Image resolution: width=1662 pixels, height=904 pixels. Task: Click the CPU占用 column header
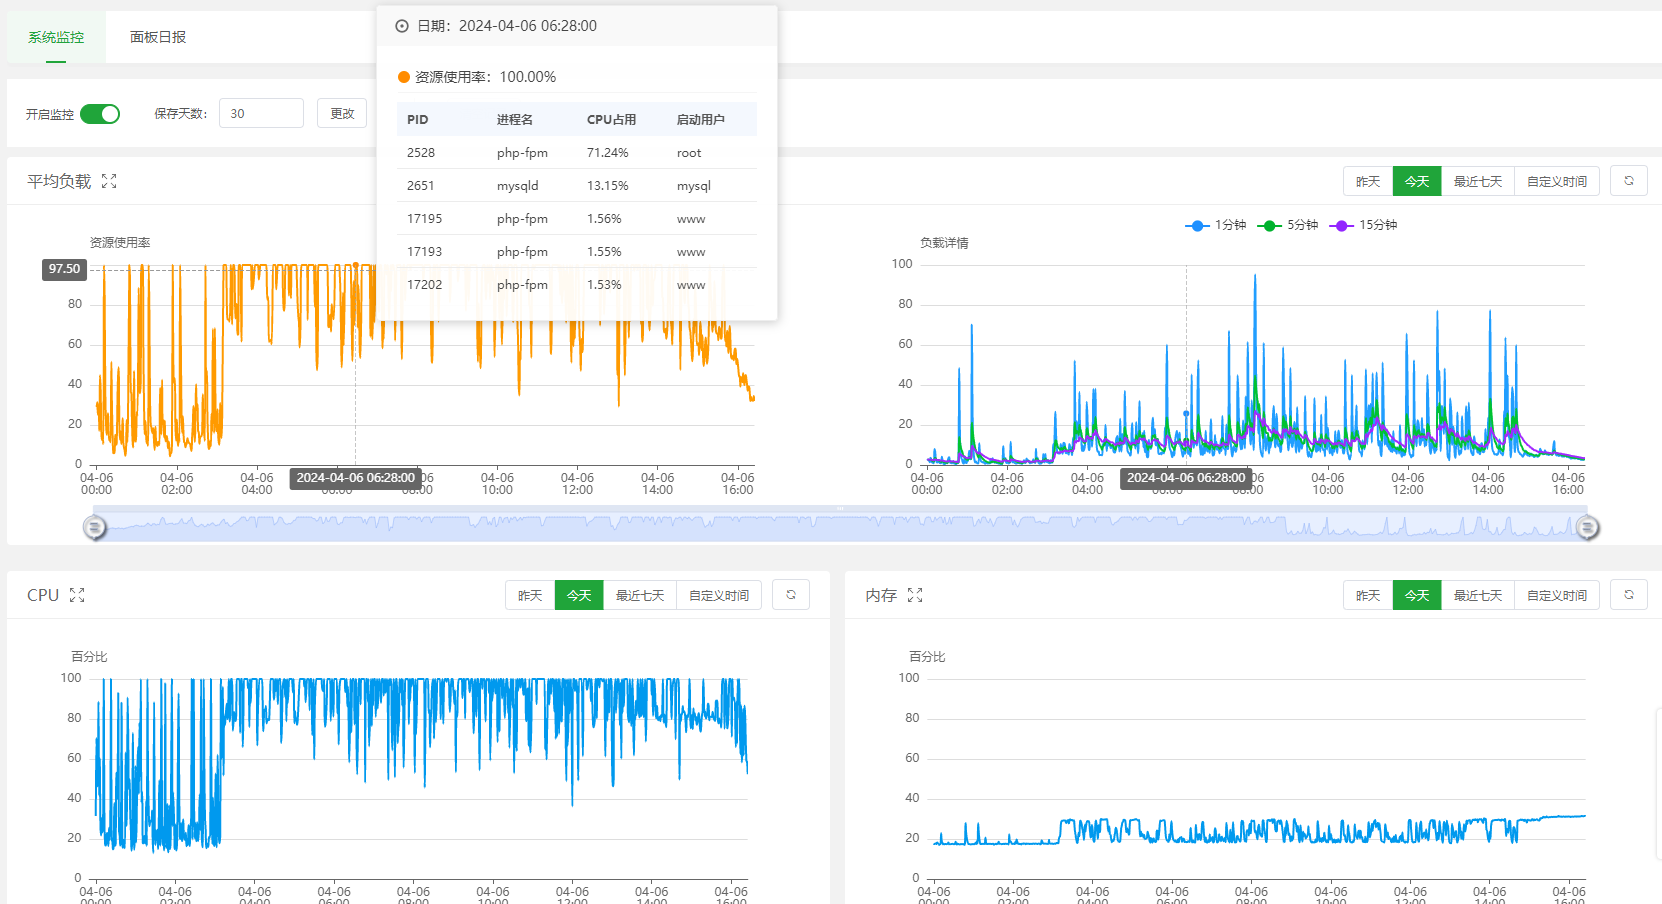(611, 119)
